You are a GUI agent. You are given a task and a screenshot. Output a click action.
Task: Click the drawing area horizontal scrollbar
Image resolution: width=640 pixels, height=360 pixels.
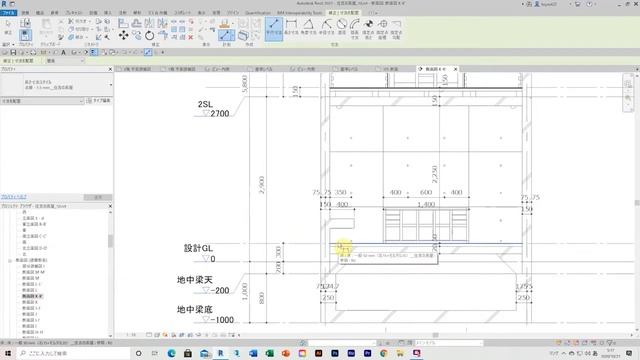pos(436,335)
